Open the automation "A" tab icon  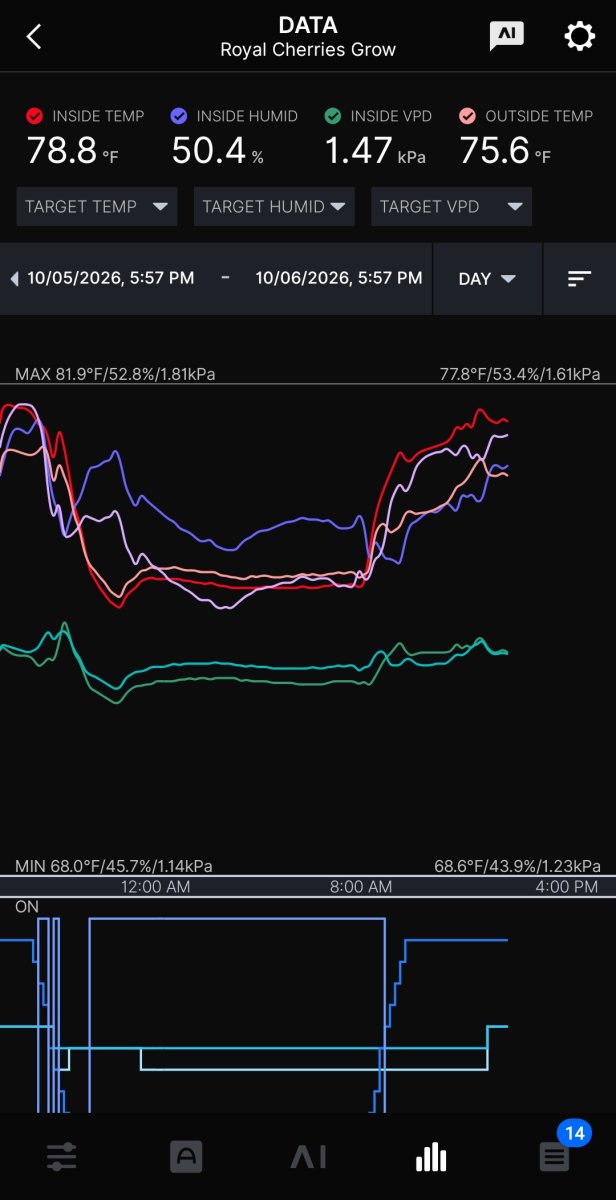(185, 1157)
